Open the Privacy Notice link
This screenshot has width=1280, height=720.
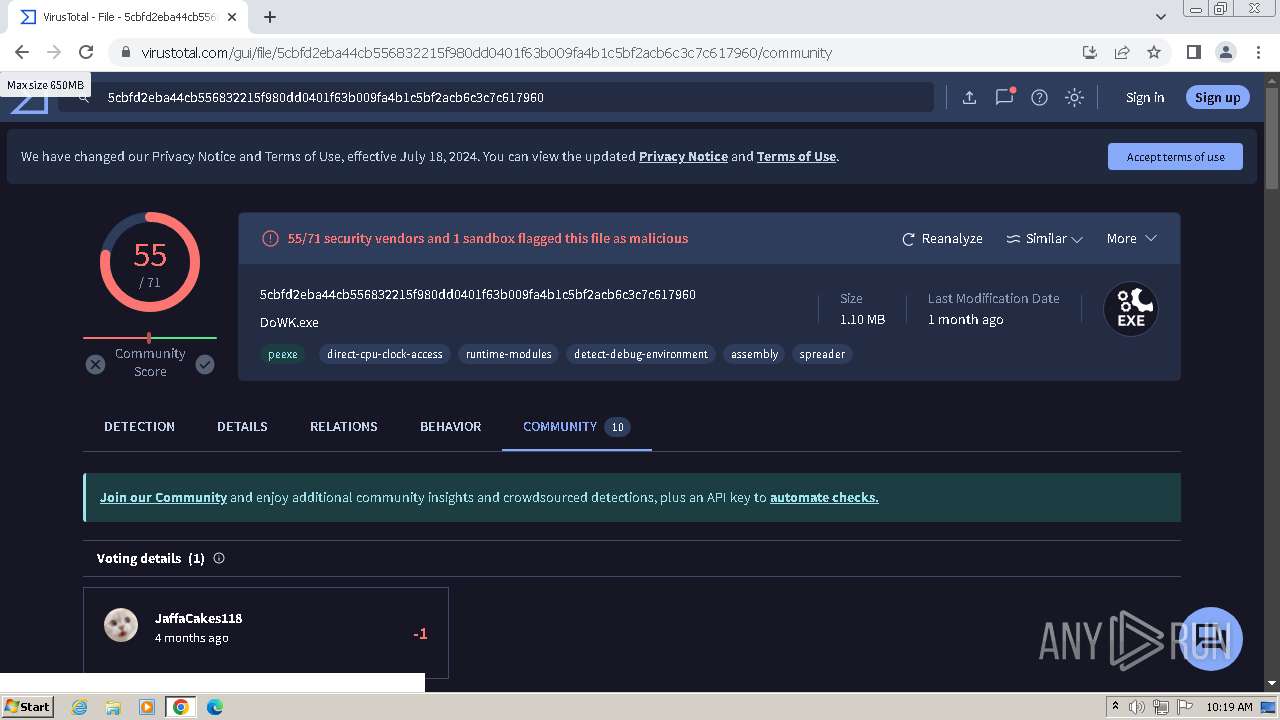(x=683, y=156)
